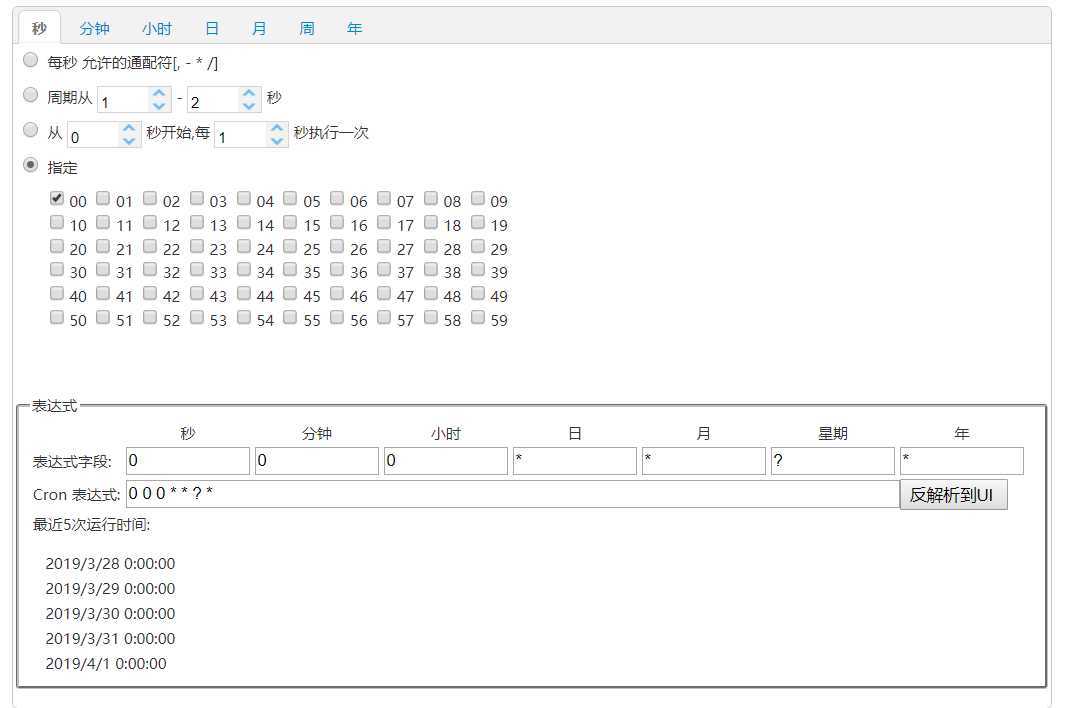Enable the 47 seconds checkbox

(384, 293)
